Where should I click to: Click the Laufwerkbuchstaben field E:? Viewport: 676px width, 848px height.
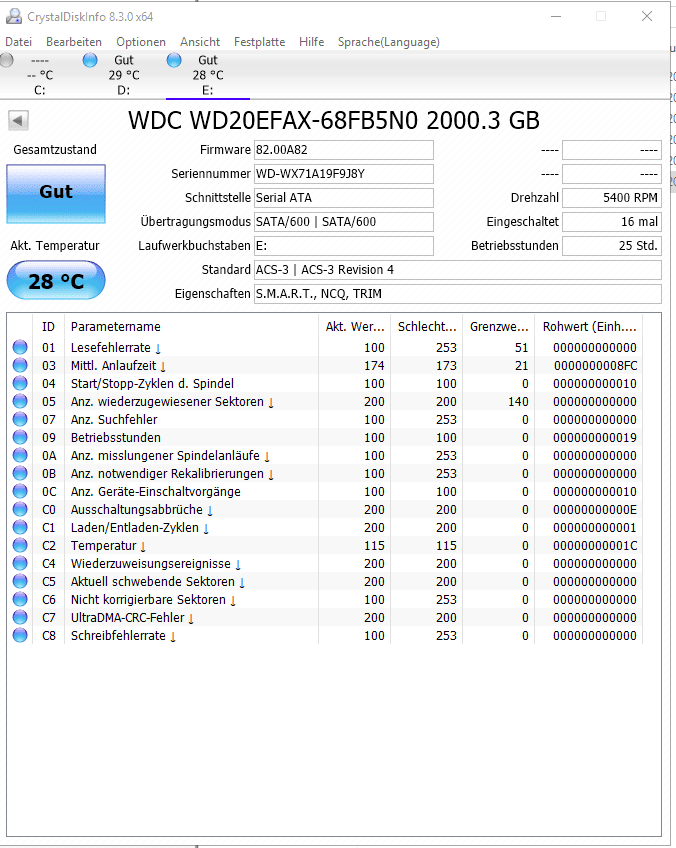tap(343, 246)
